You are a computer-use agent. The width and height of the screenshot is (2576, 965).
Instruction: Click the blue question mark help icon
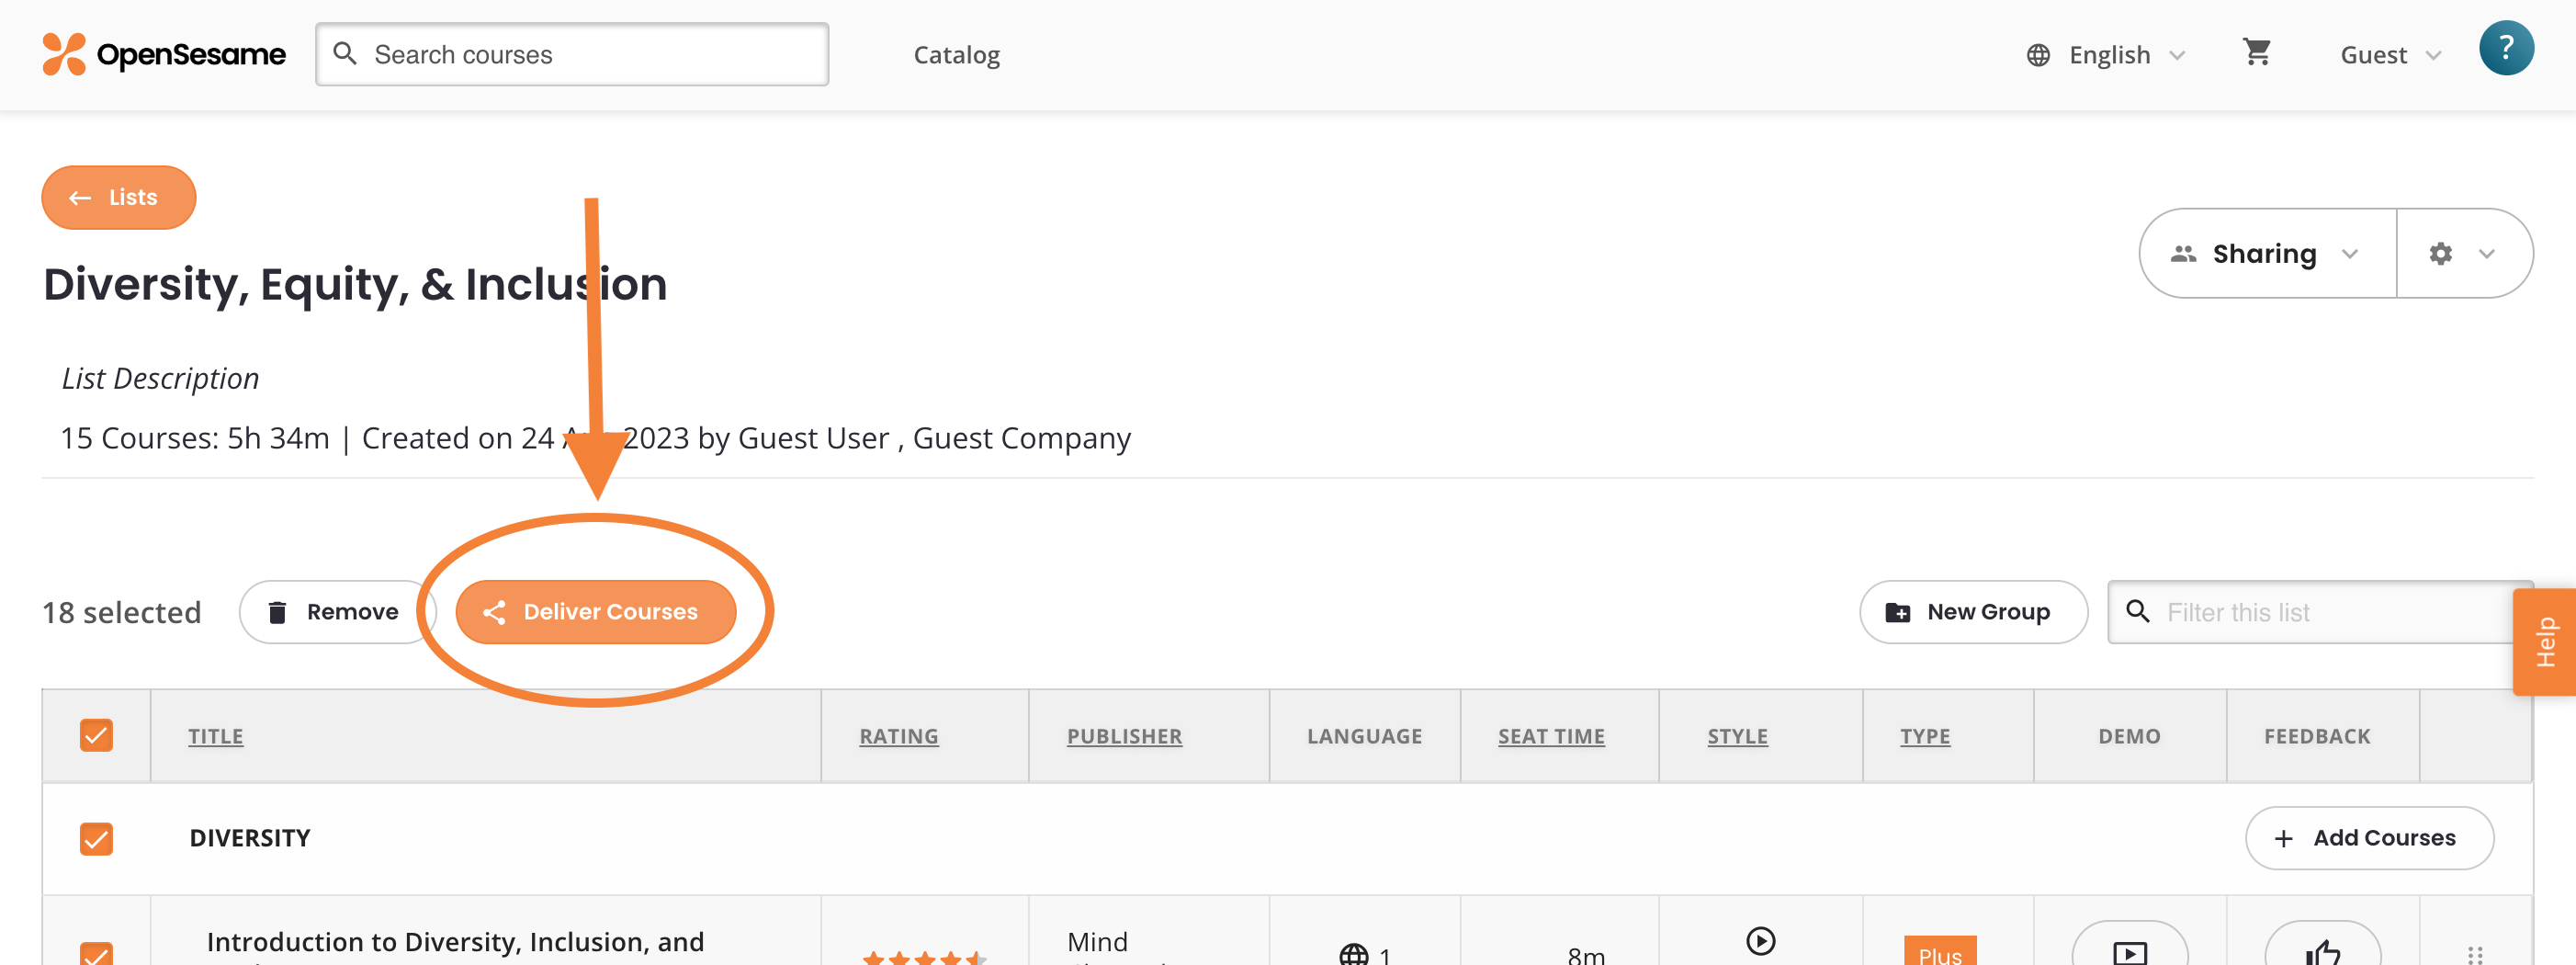tap(2505, 48)
